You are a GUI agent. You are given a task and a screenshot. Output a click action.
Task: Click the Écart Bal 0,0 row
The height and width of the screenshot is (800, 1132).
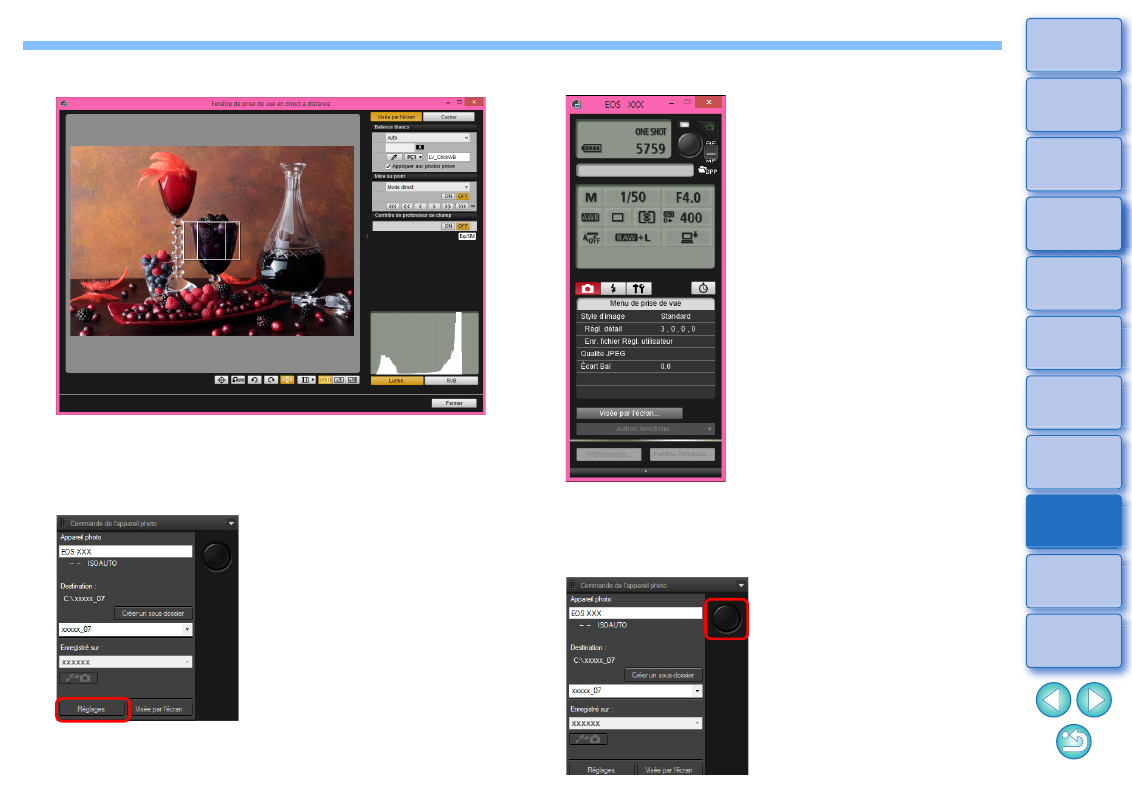click(645, 366)
